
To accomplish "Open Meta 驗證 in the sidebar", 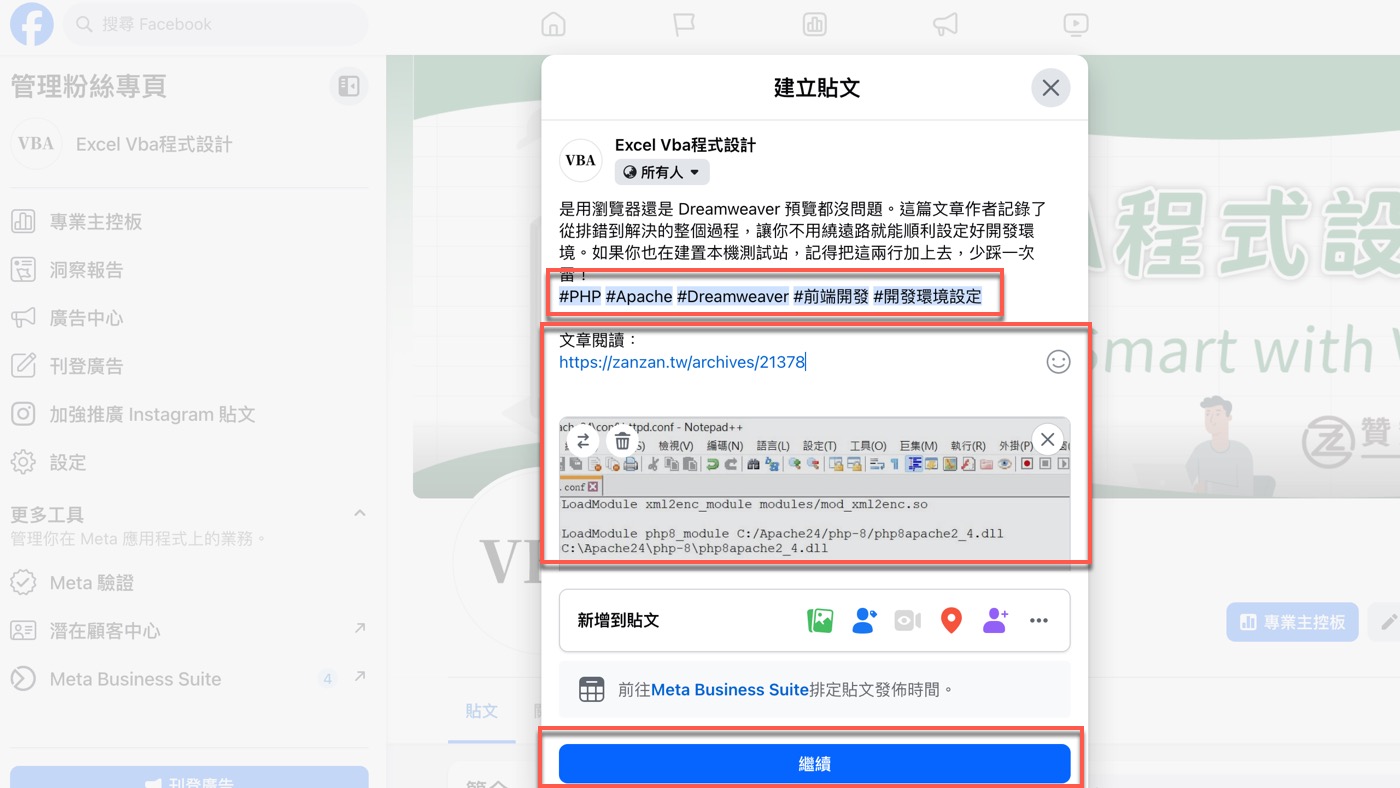I will pyautogui.click(x=188, y=583).
